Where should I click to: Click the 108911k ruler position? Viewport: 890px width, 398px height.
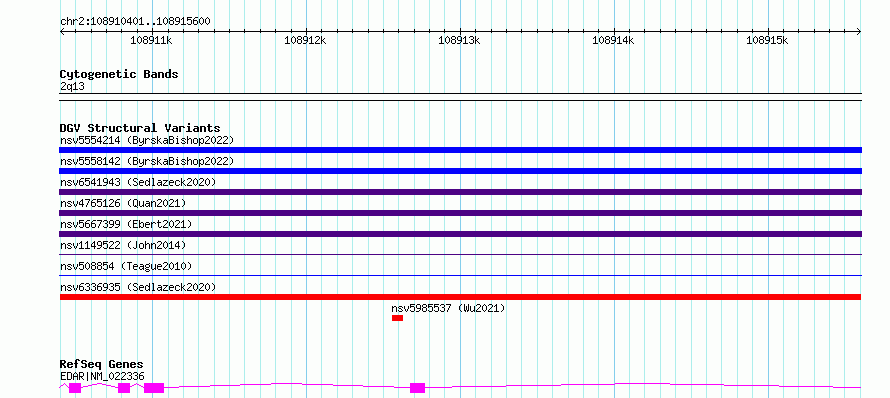pos(151,40)
